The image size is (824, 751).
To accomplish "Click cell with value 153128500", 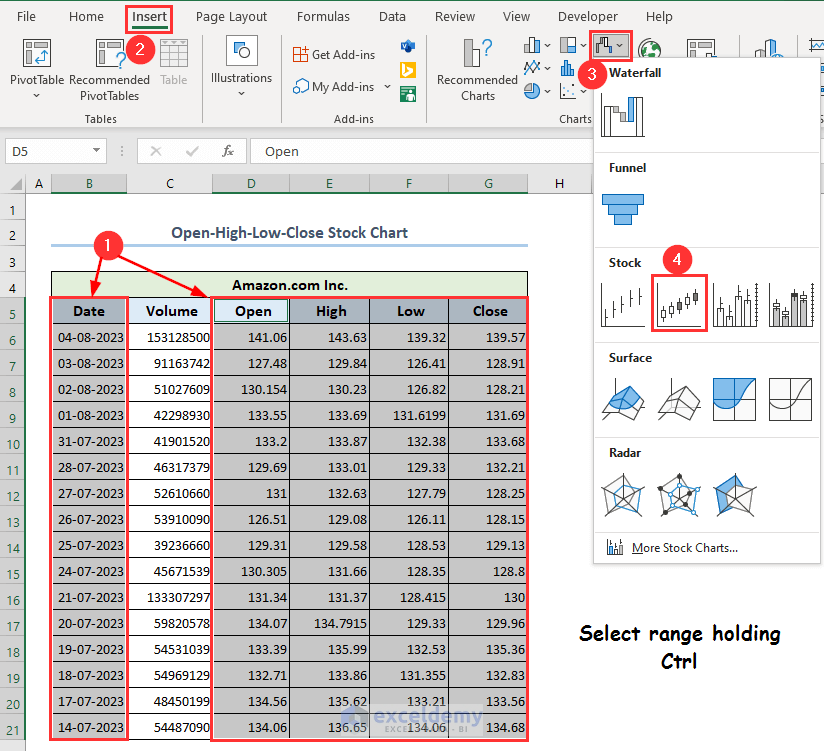I will 170,337.
